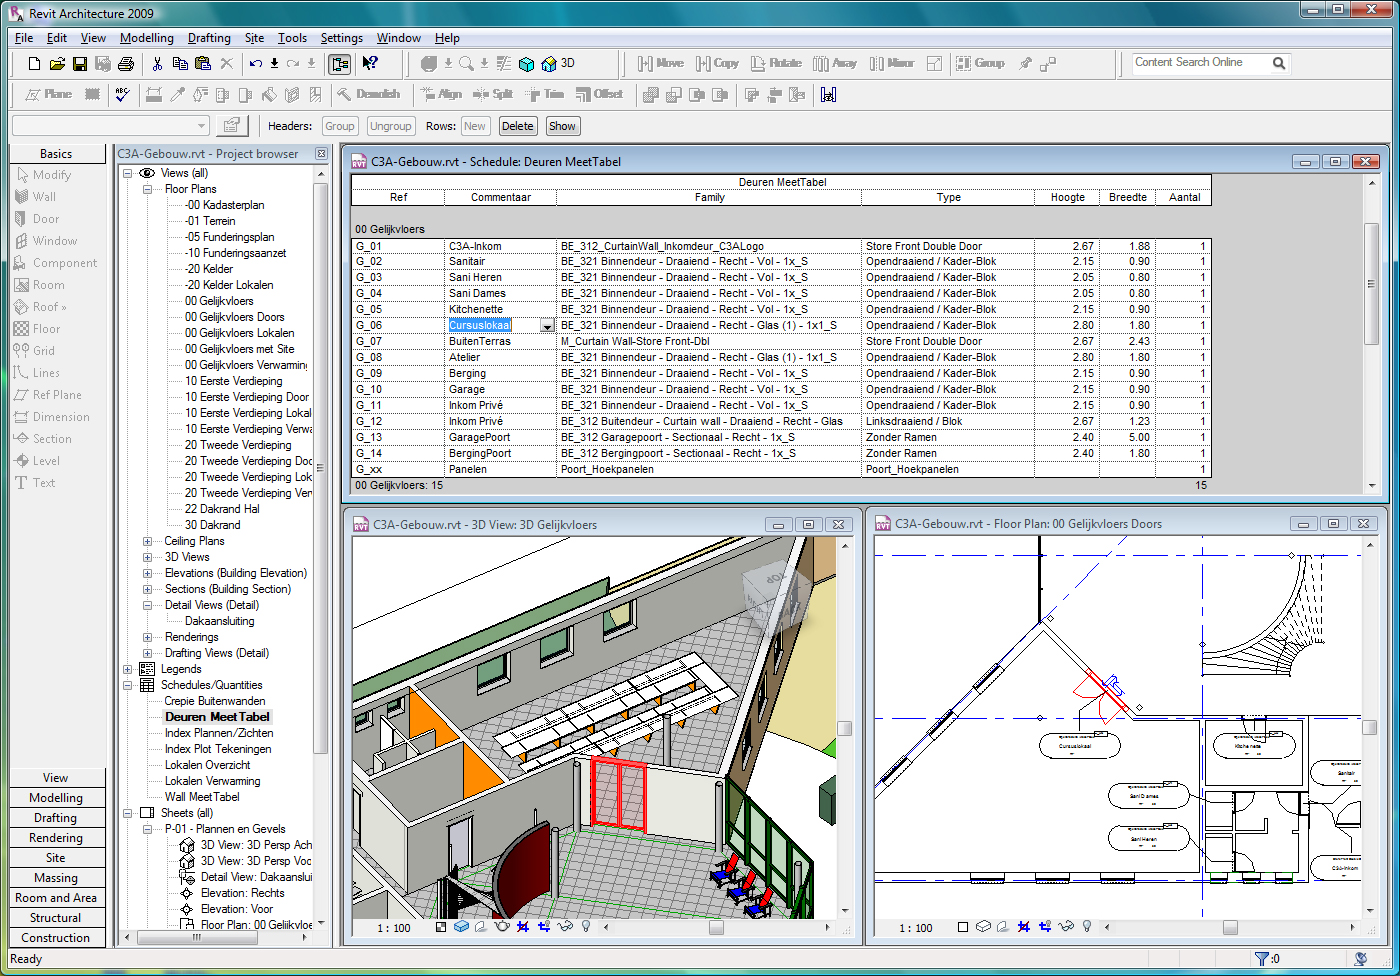Click the Headers Group button
1400x976 pixels.
pyautogui.click(x=340, y=126)
